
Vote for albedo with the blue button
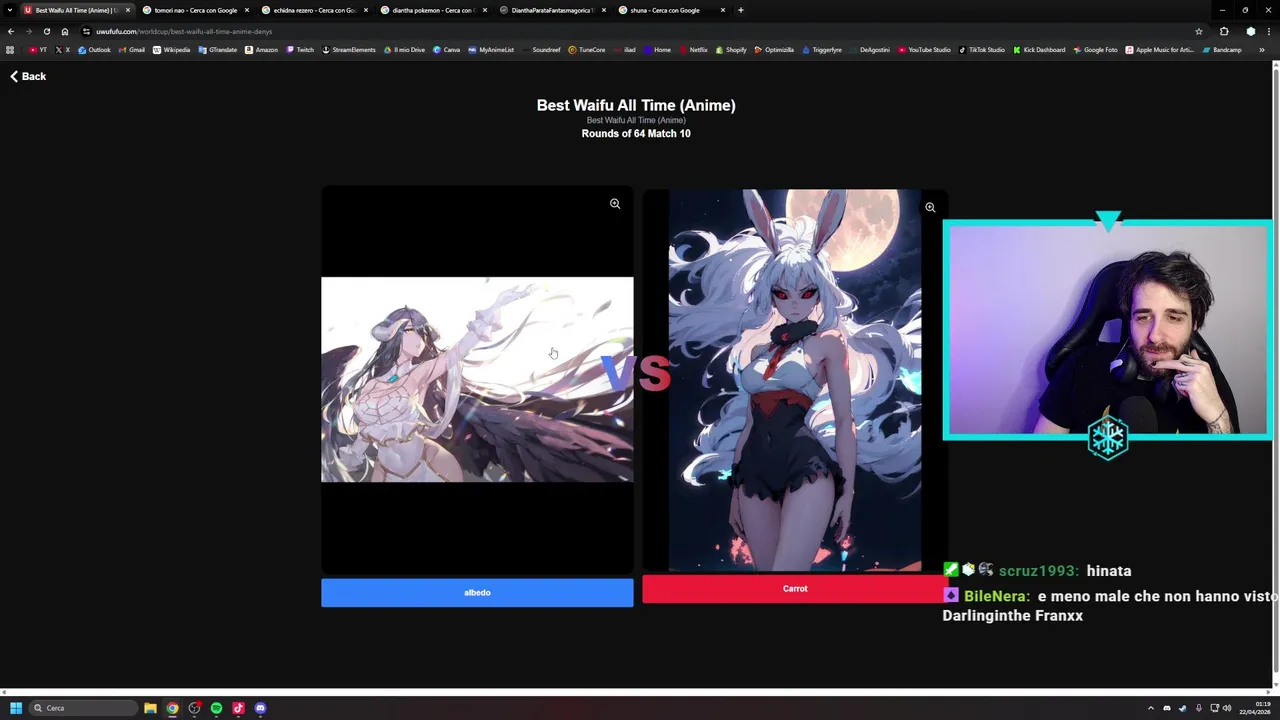[477, 592]
